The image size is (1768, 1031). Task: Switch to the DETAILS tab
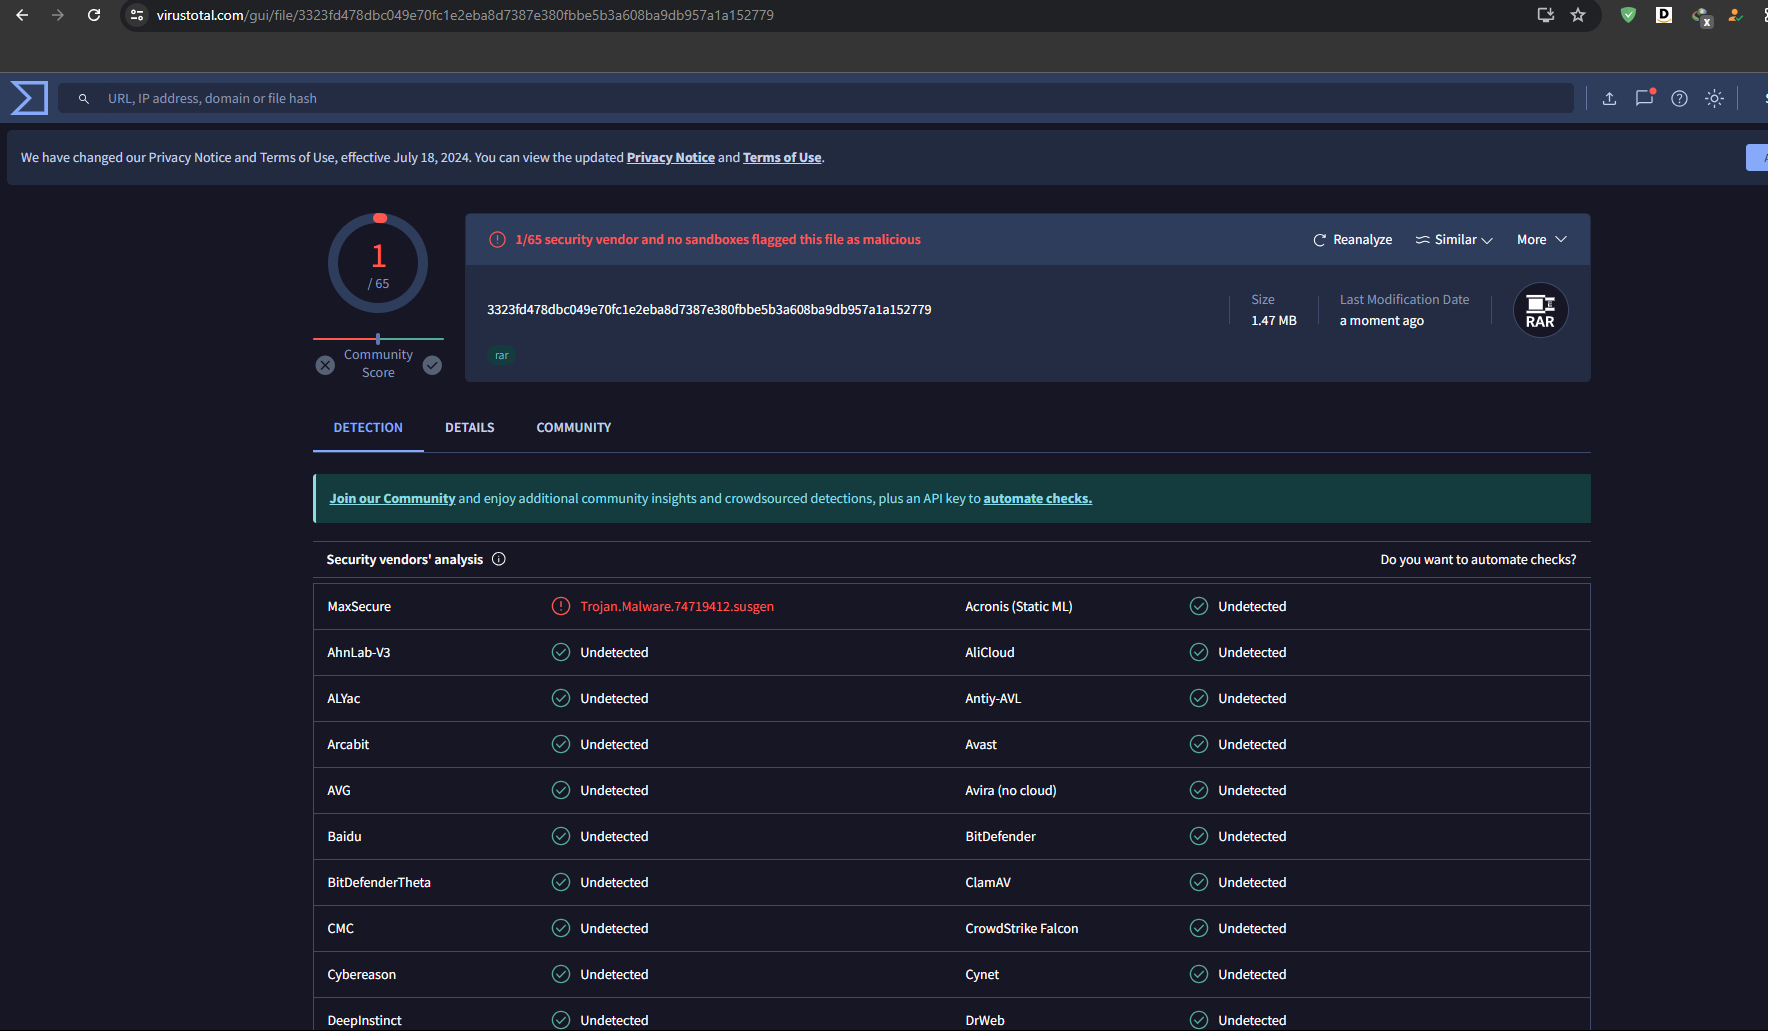470,427
